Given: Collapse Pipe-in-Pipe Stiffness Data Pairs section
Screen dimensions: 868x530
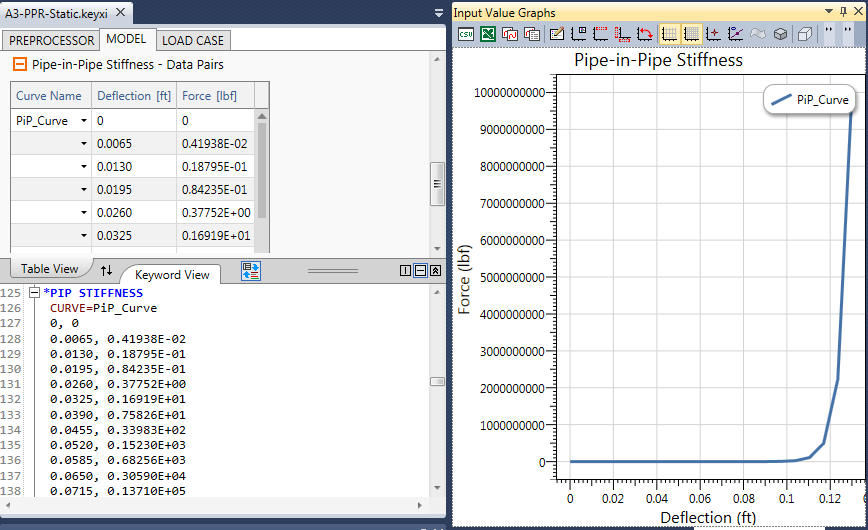Looking at the screenshot, I should (x=19, y=64).
